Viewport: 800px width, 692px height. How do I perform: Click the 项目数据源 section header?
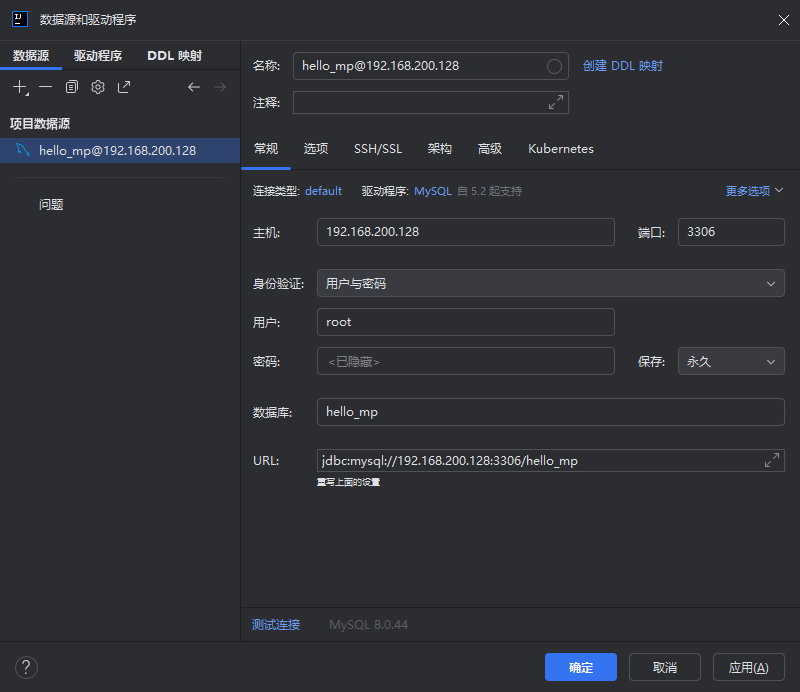(x=40, y=123)
